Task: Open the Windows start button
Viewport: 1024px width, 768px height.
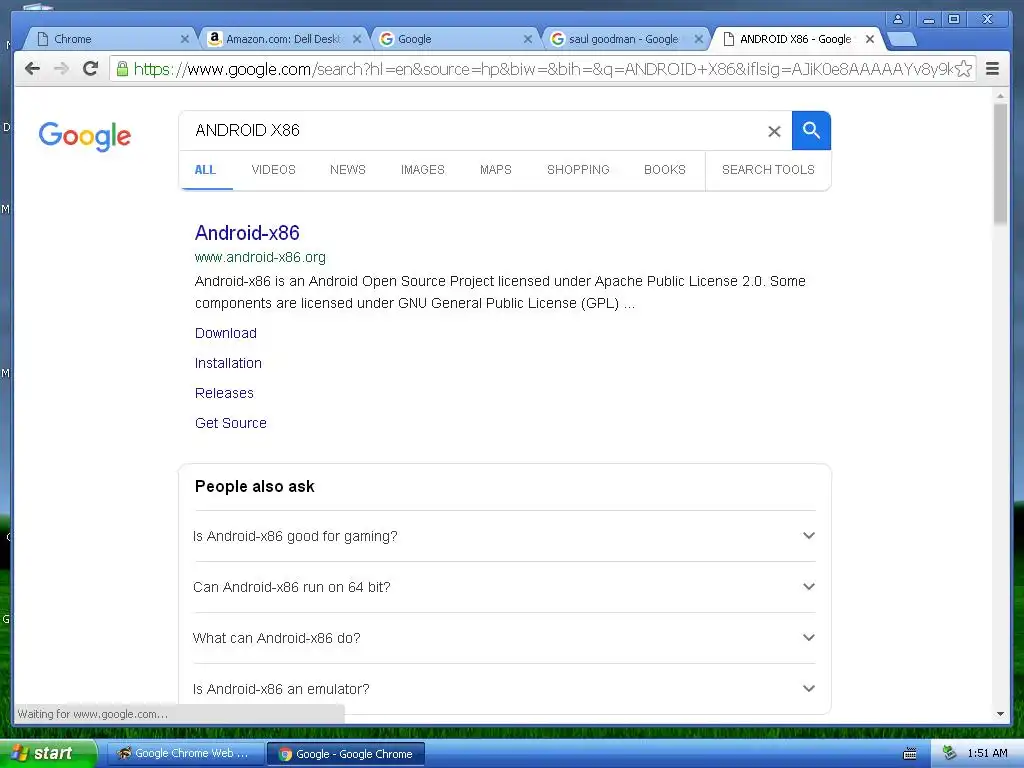Action: coord(47,754)
